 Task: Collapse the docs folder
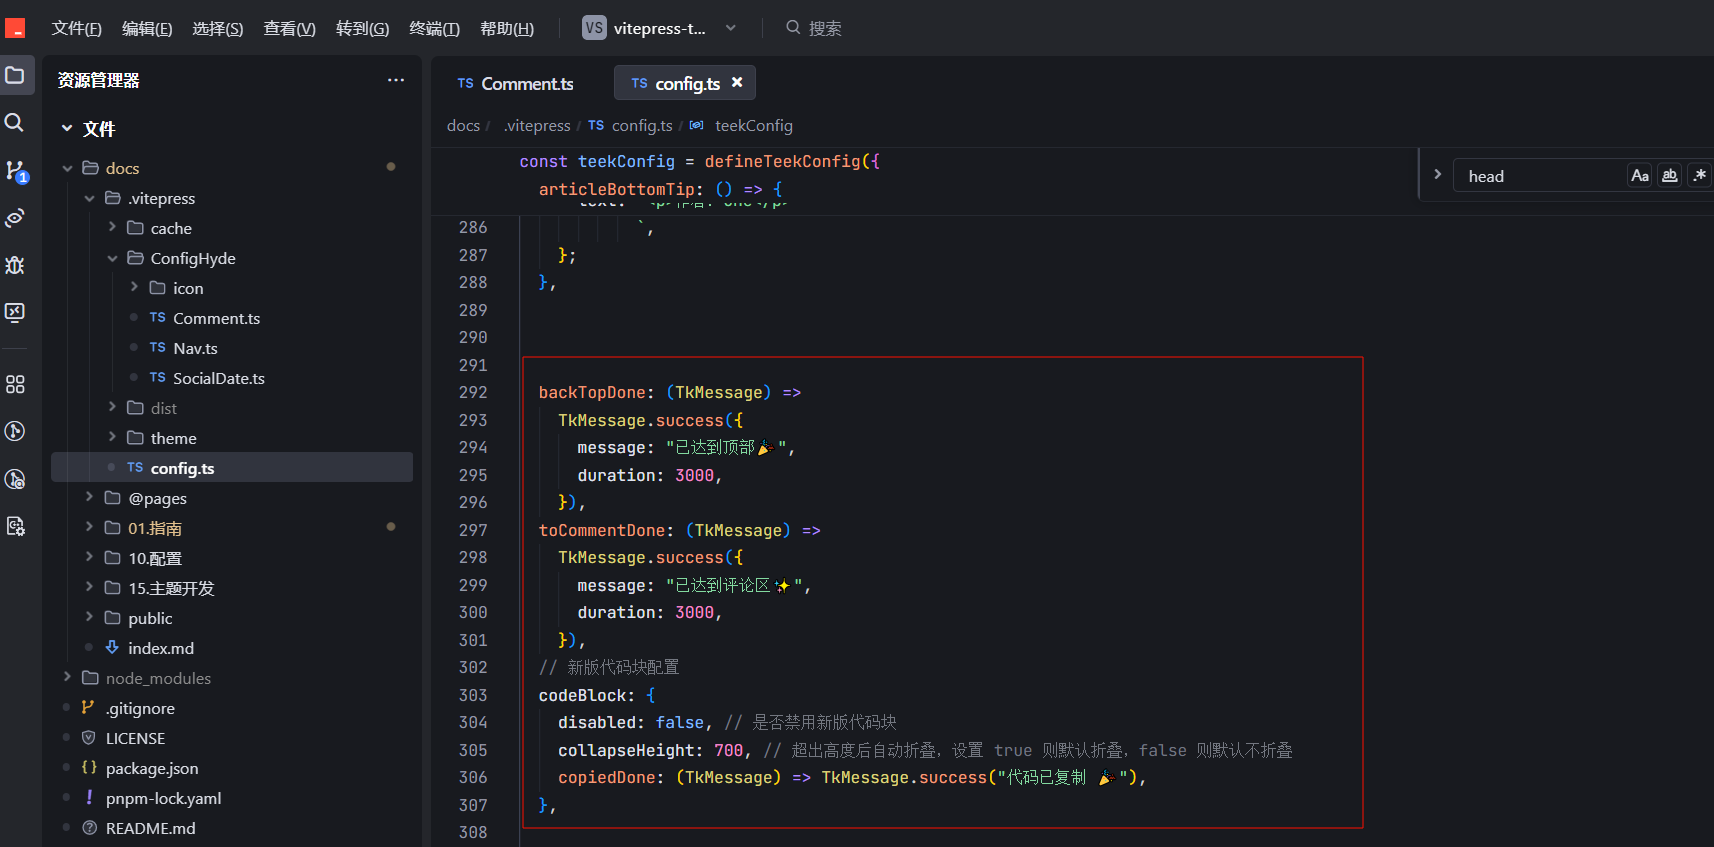coord(67,168)
